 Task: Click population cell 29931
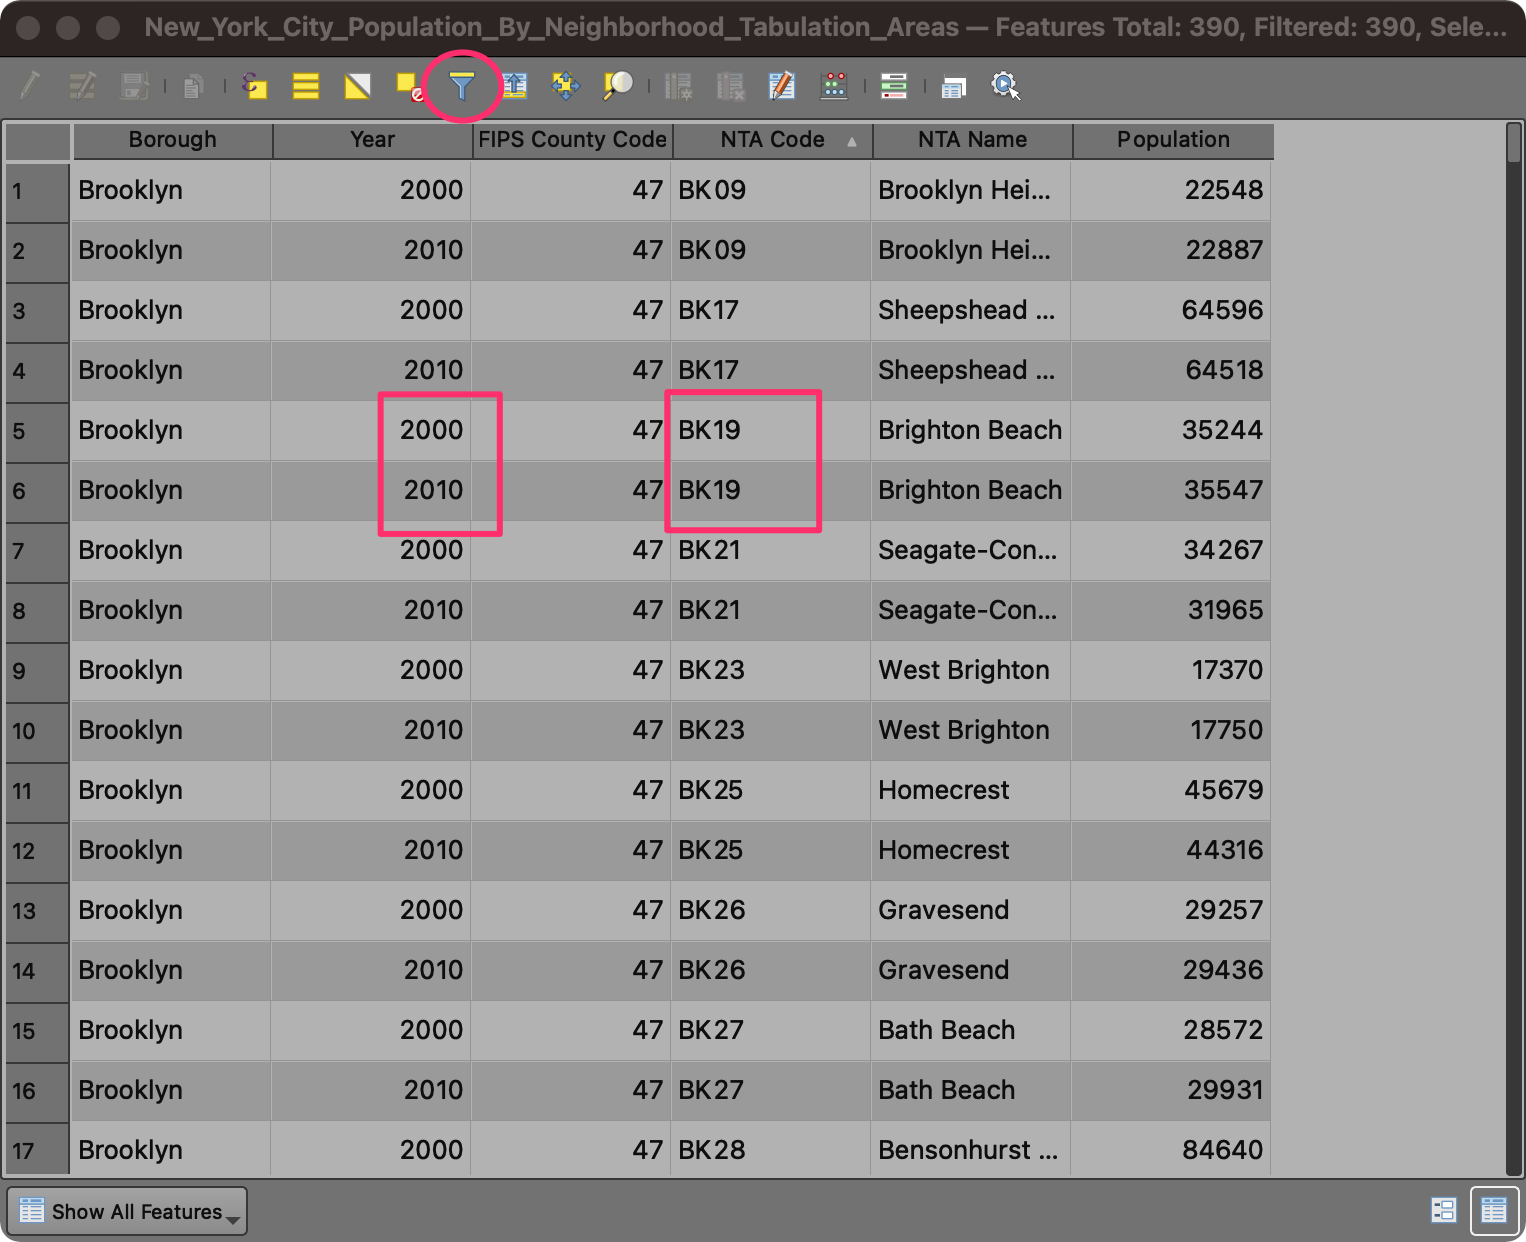1171,1091
